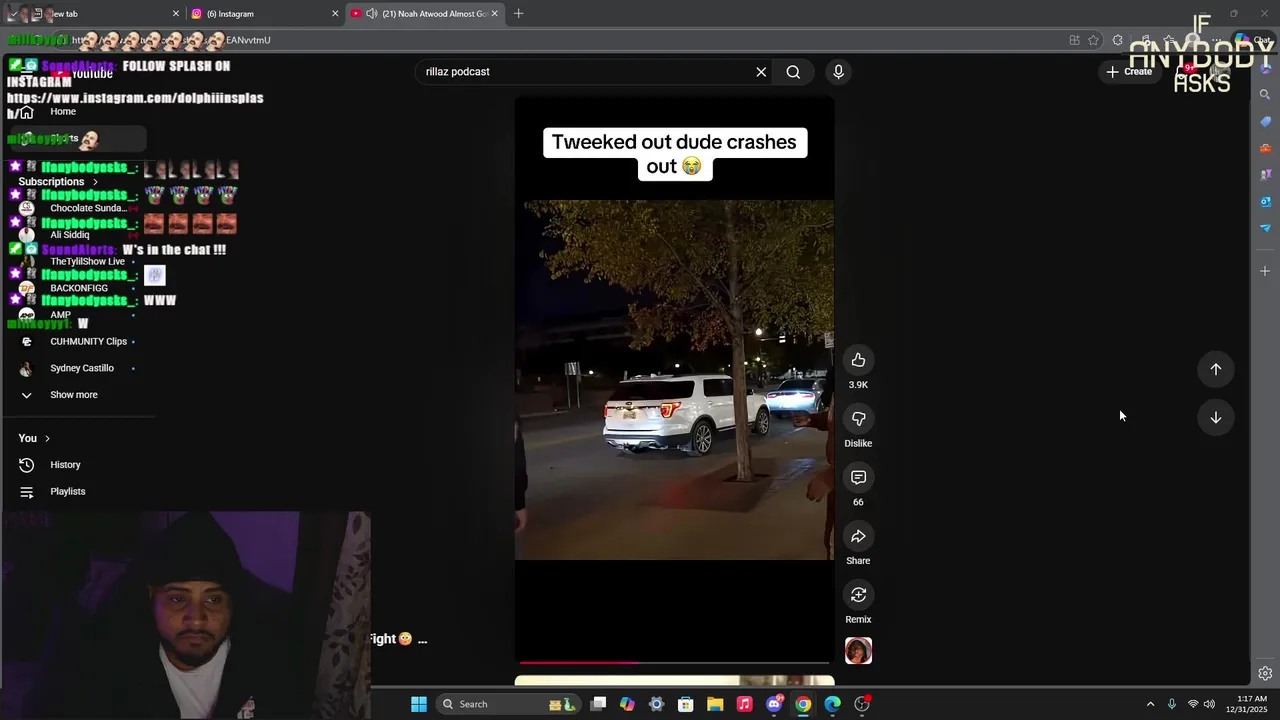Open Task View on the taskbar

[x=598, y=704]
